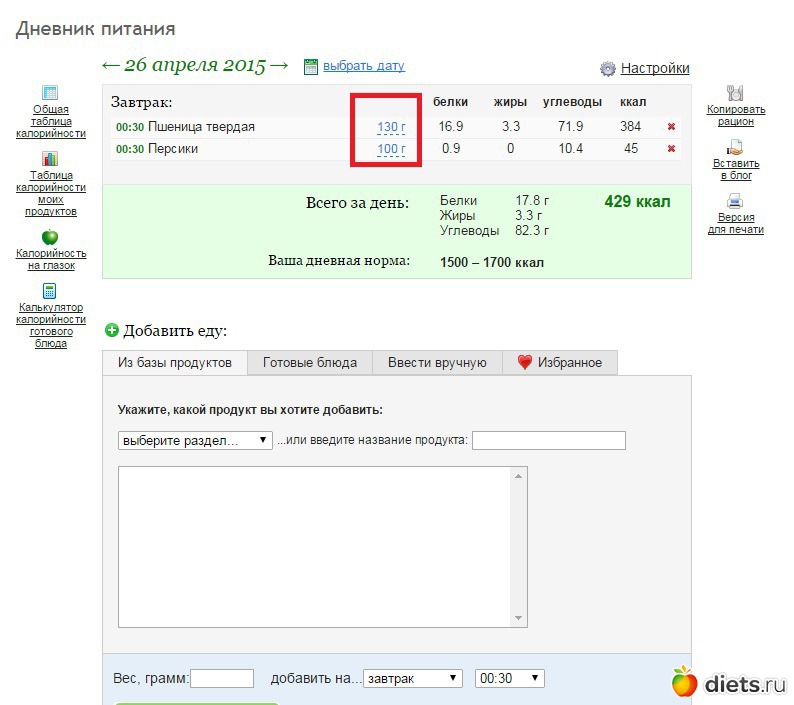The image size is (794, 705).
Task: Click the calculator icon for ready dish calories
Action: (50, 291)
